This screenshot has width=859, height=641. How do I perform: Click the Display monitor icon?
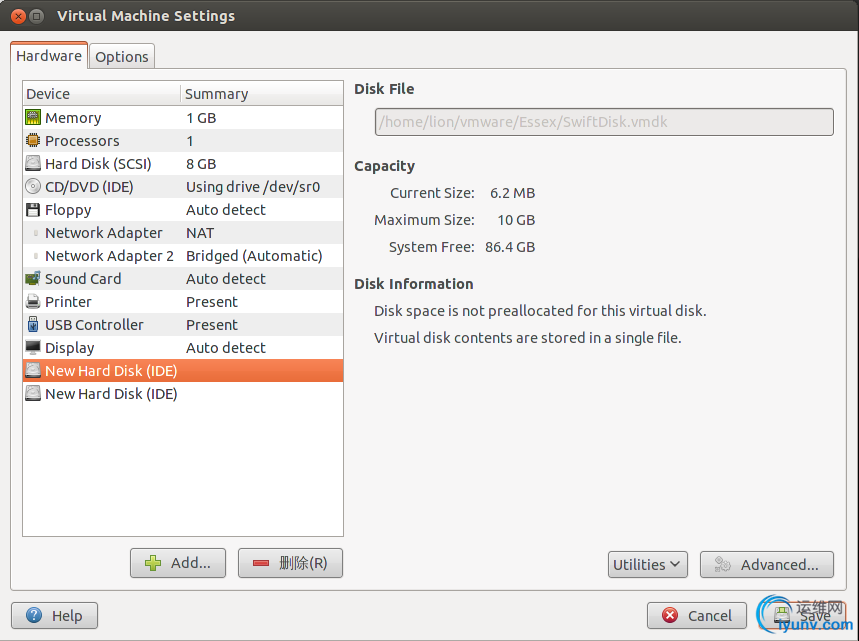(33, 348)
